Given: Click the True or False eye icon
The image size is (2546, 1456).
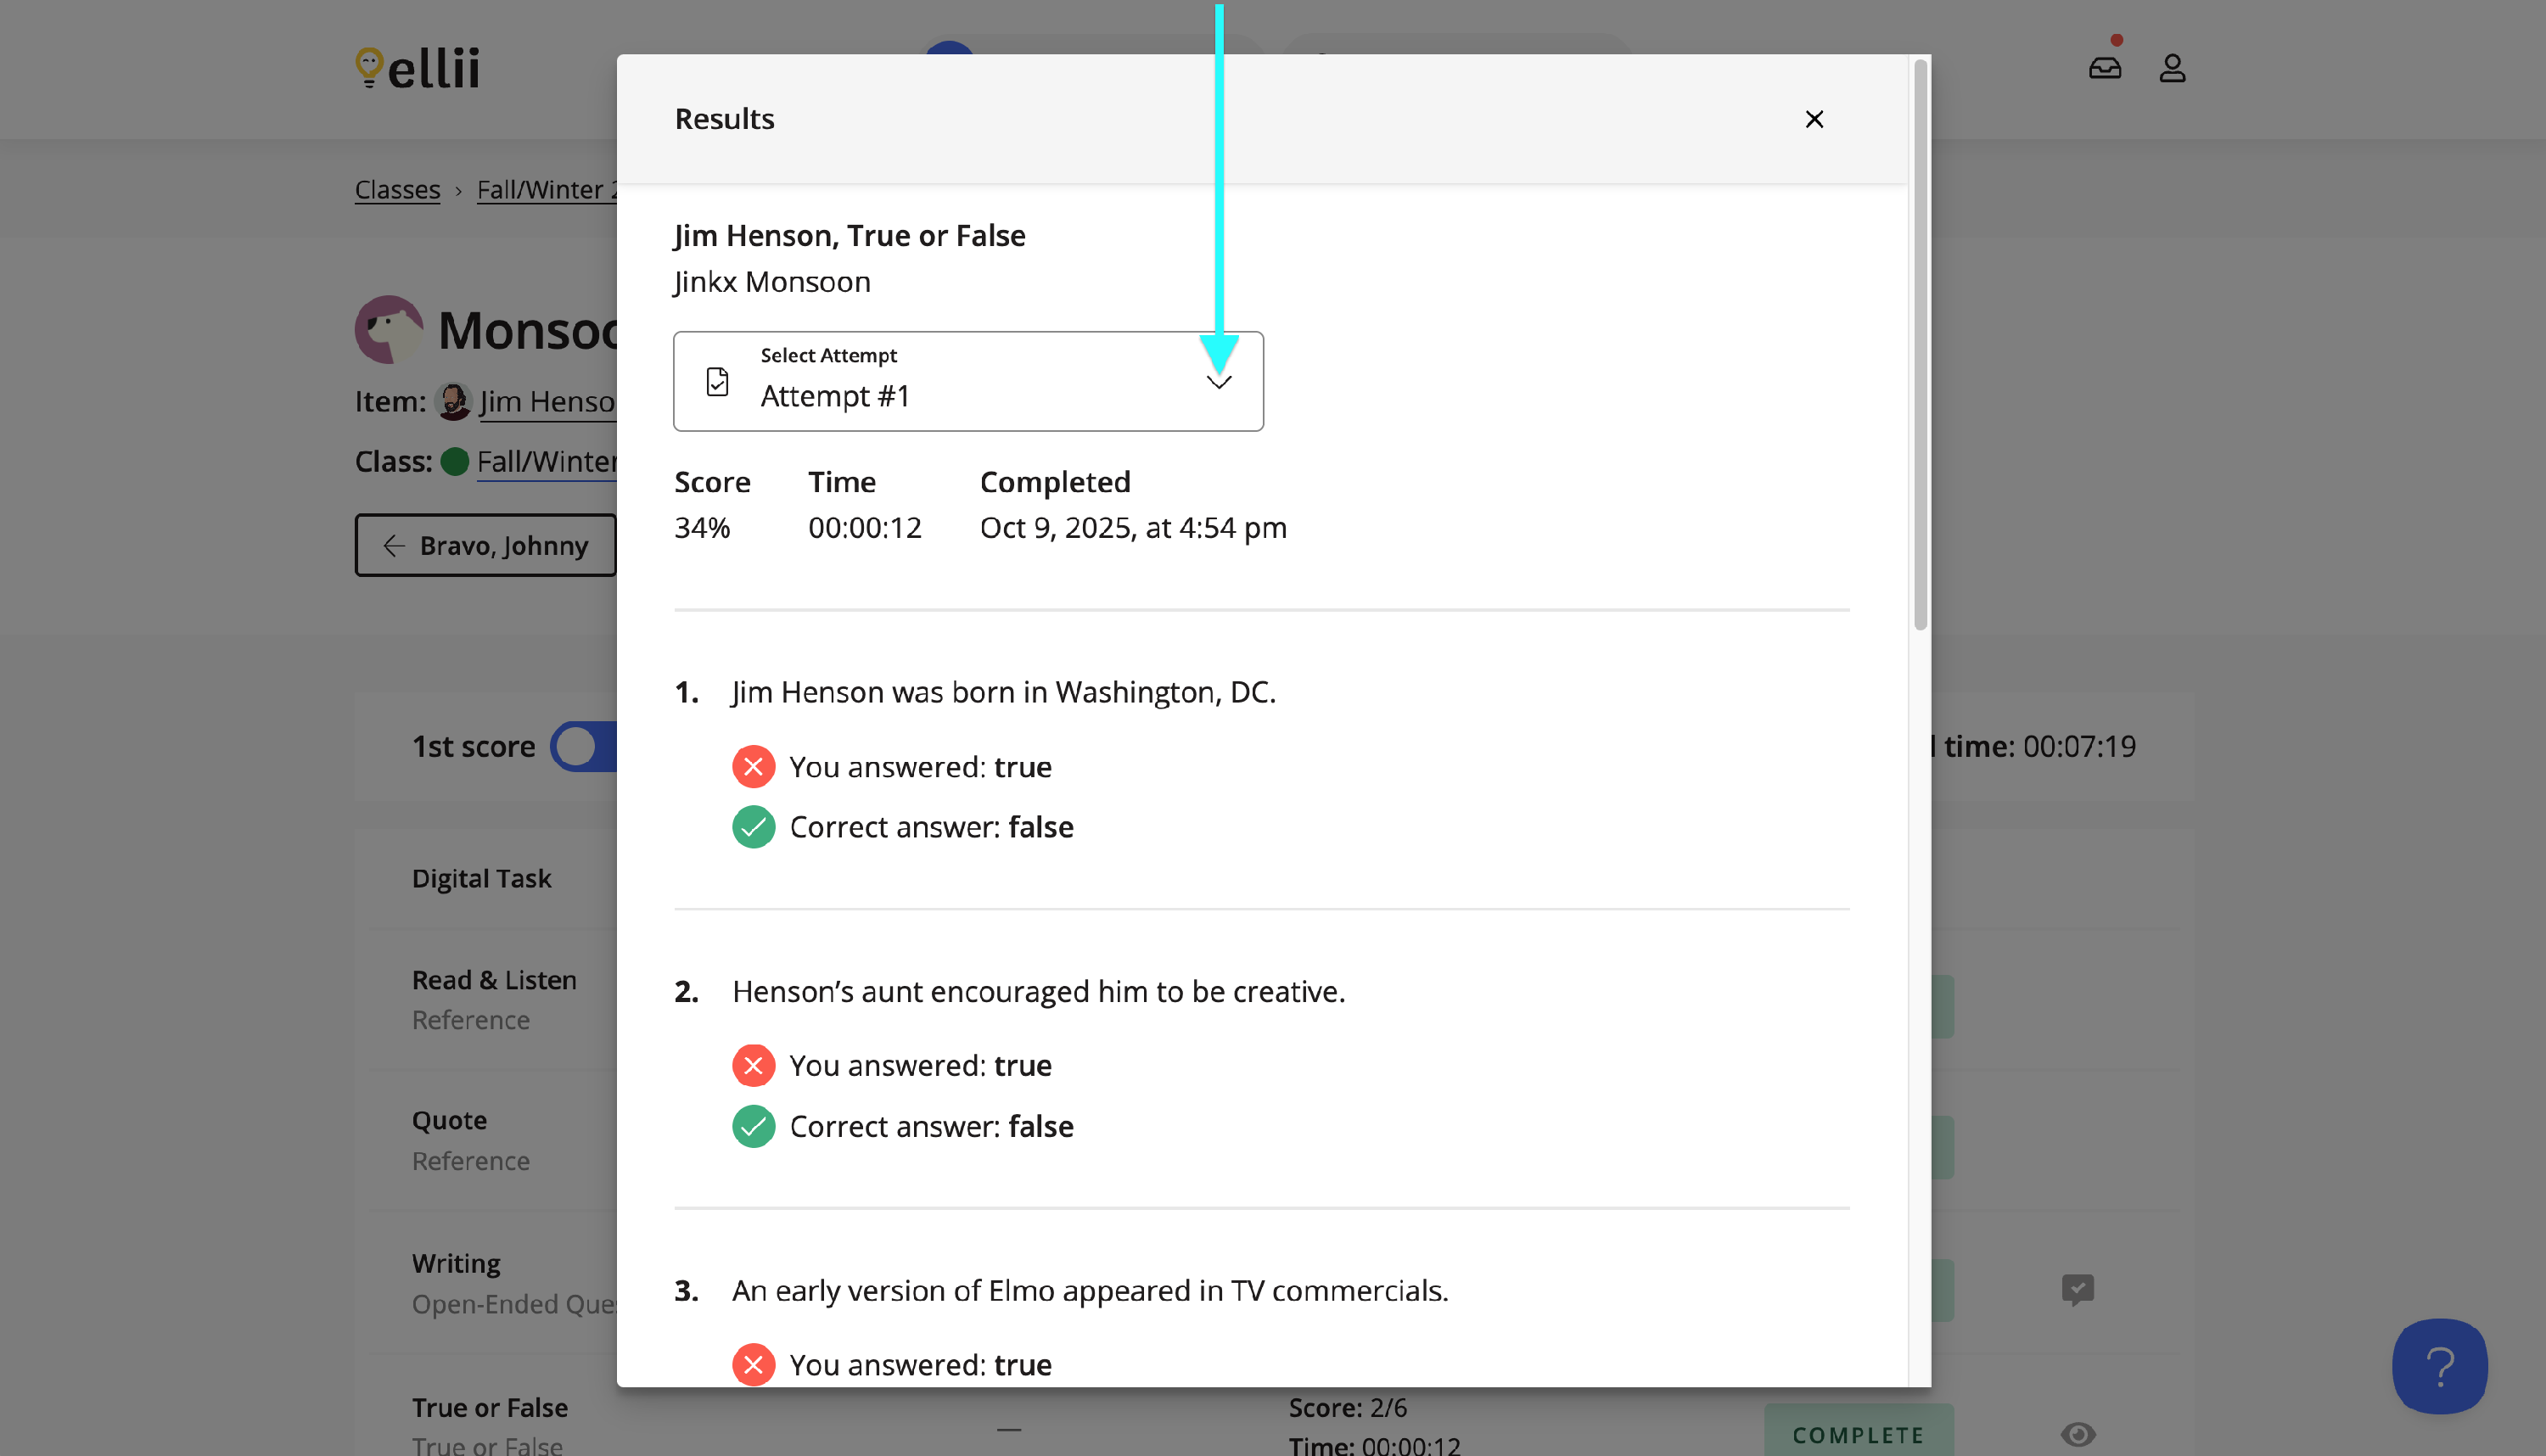Looking at the screenshot, I should (2077, 1434).
